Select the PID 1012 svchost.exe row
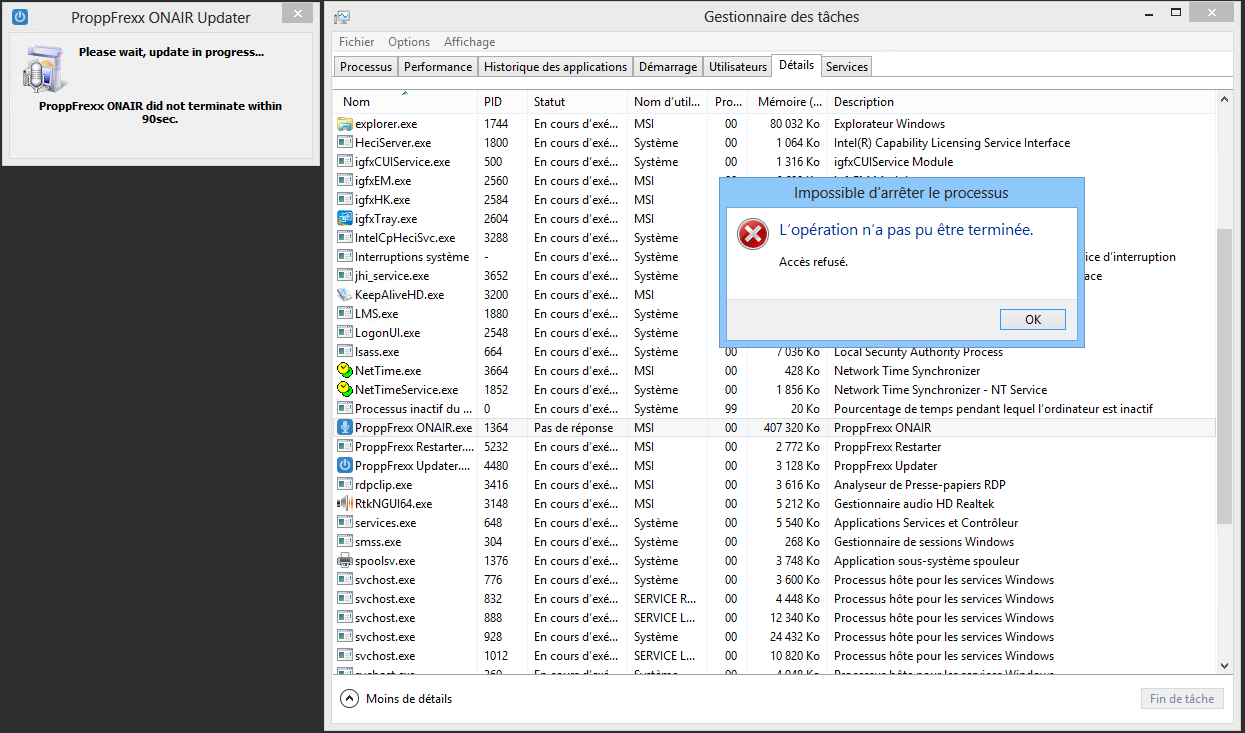This screenshot has height=733, width=1245. pyautogui.click(x=775, y=656)
